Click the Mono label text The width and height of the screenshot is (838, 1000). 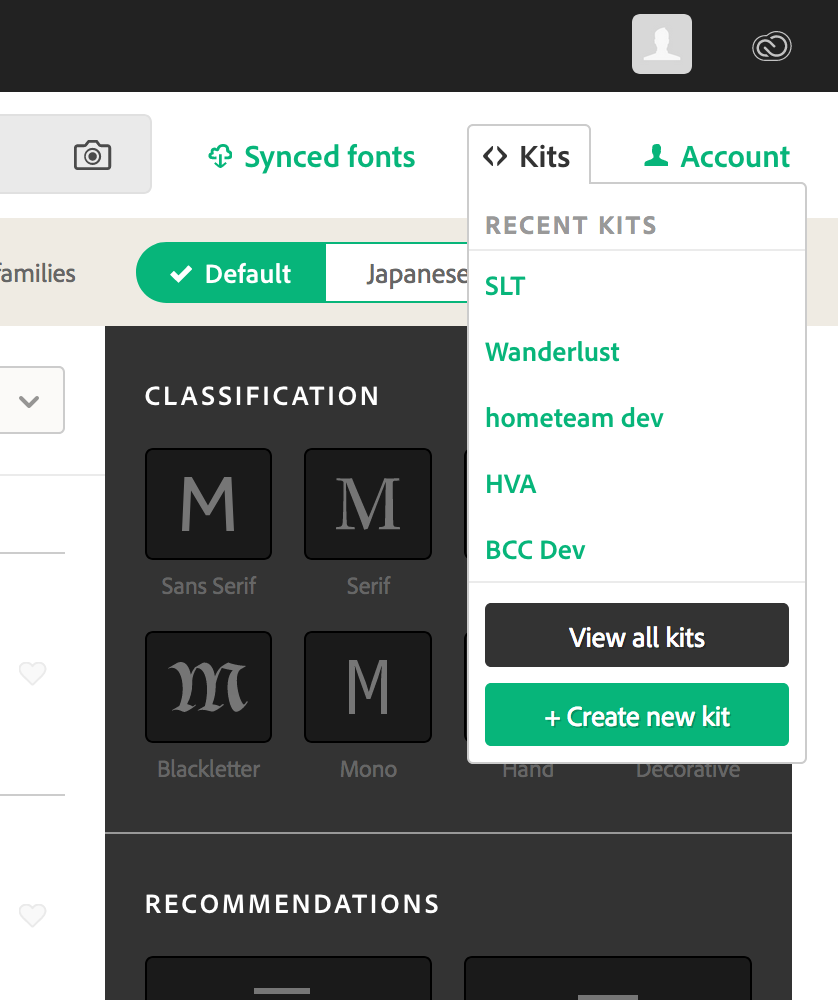[x=368, y=768]
